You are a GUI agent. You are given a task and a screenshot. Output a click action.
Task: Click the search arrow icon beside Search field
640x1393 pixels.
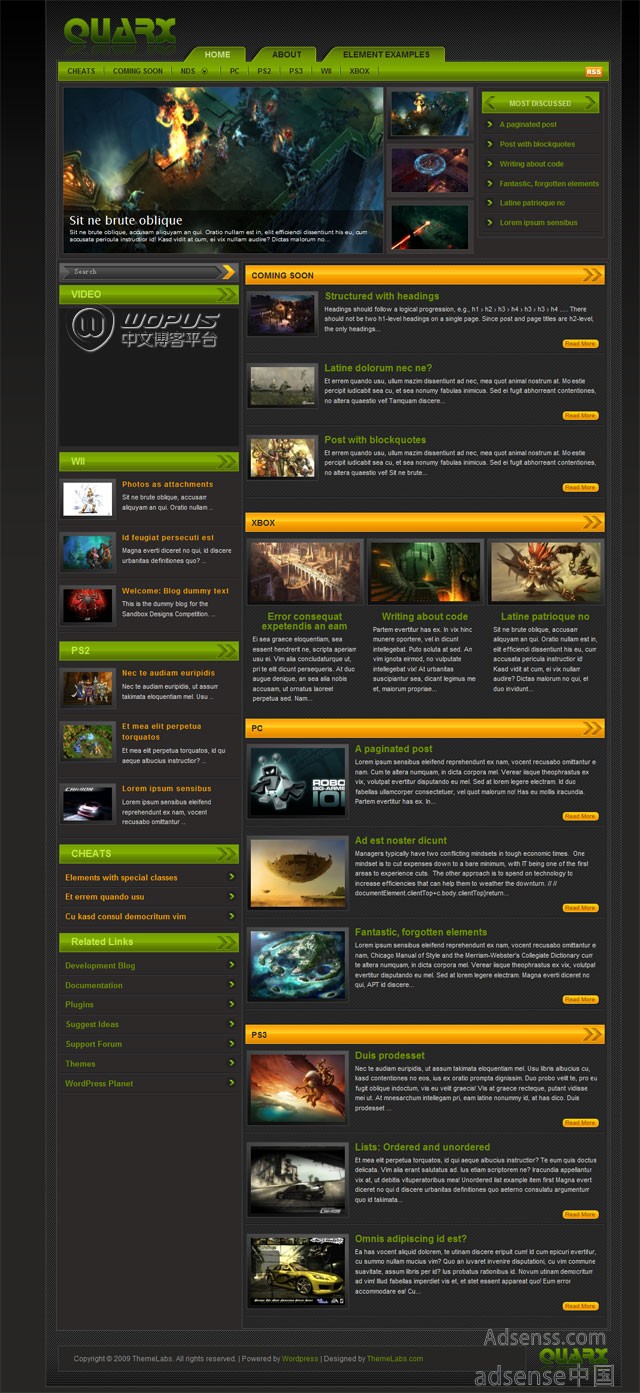coord(228,271)
